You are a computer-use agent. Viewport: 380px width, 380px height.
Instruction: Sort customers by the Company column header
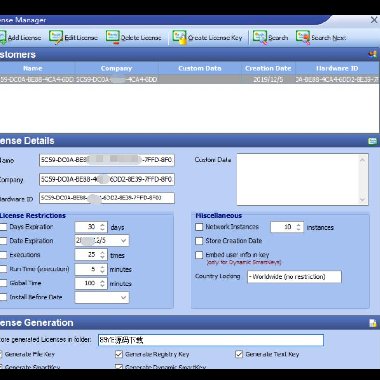click(x=116, y=68)
